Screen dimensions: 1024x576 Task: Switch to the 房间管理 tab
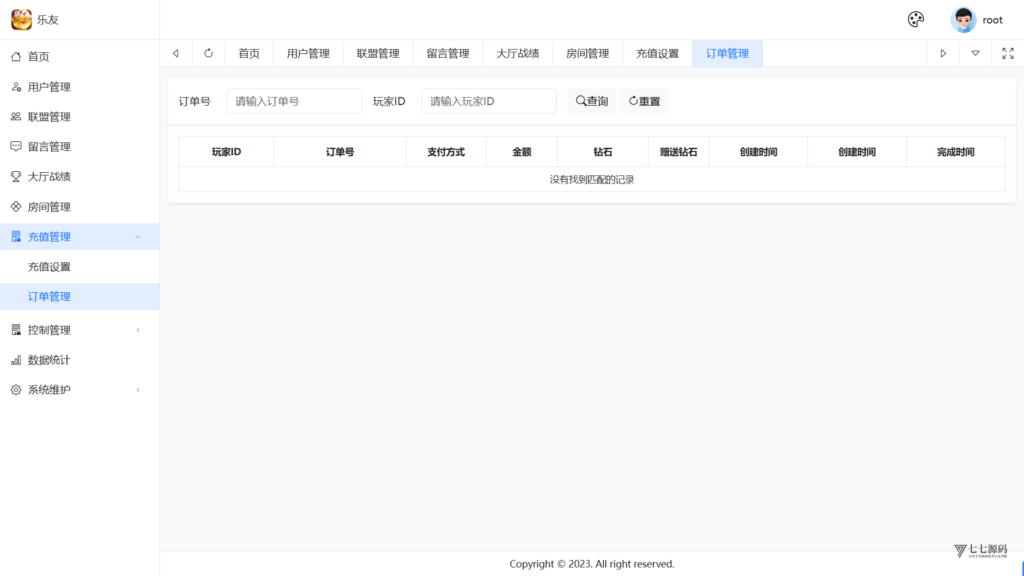coord(588,54)
